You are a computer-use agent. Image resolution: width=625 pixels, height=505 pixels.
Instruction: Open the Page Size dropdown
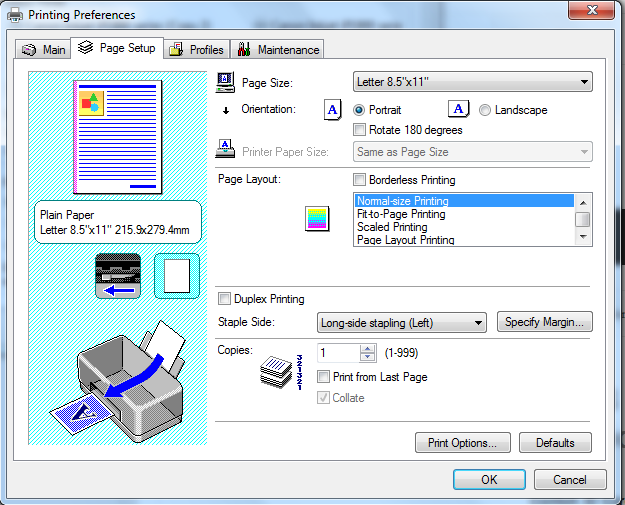[x=473, y=82]
